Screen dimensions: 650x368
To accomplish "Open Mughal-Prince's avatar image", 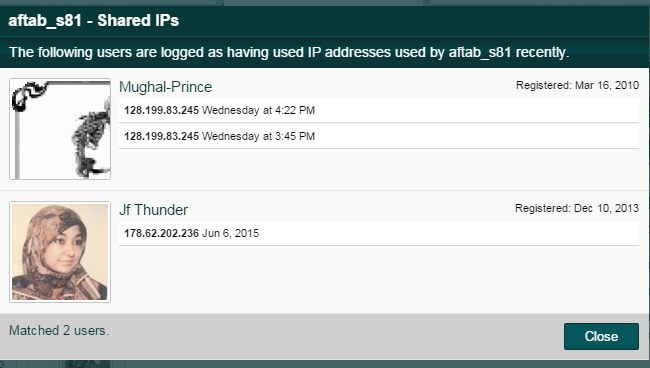I will pyautogui.click(x=60, y=129).
